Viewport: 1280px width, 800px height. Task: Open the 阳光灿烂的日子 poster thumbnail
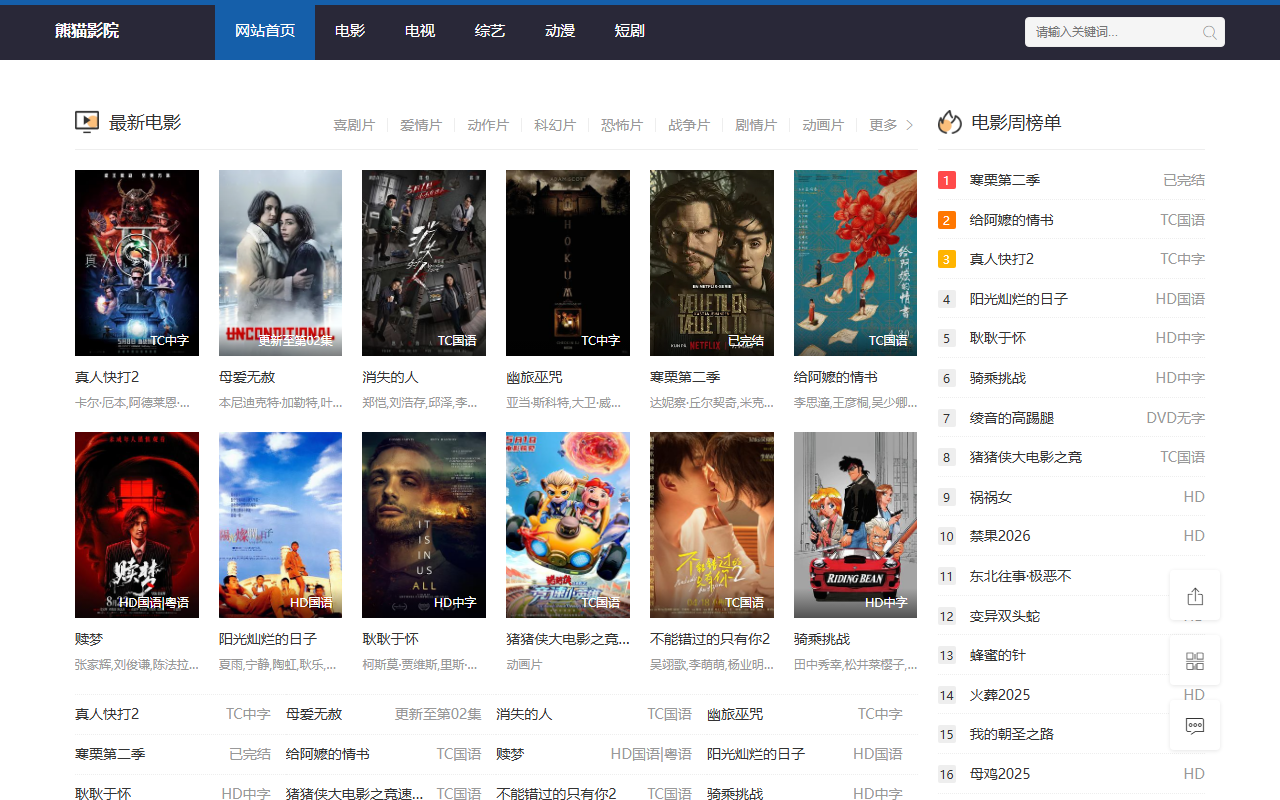pyautogui.click(x=280, y=525)
